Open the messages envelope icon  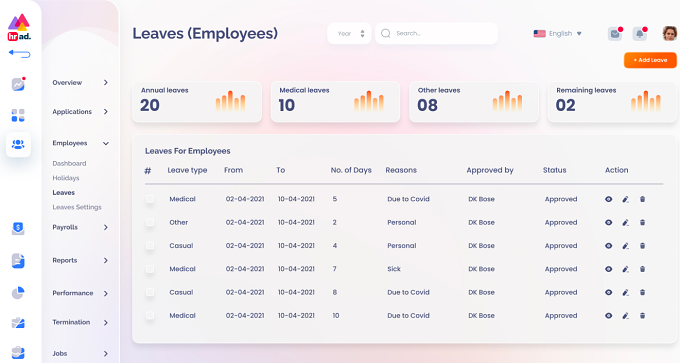(615, 33)
